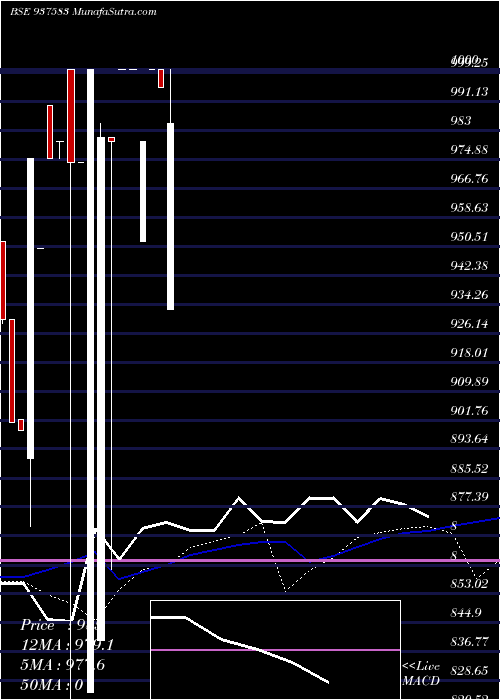Image resolution: width=500 pixels, height=700 pixels.
Task: Click the 5MA value legend text
Action: coord(62,665)
